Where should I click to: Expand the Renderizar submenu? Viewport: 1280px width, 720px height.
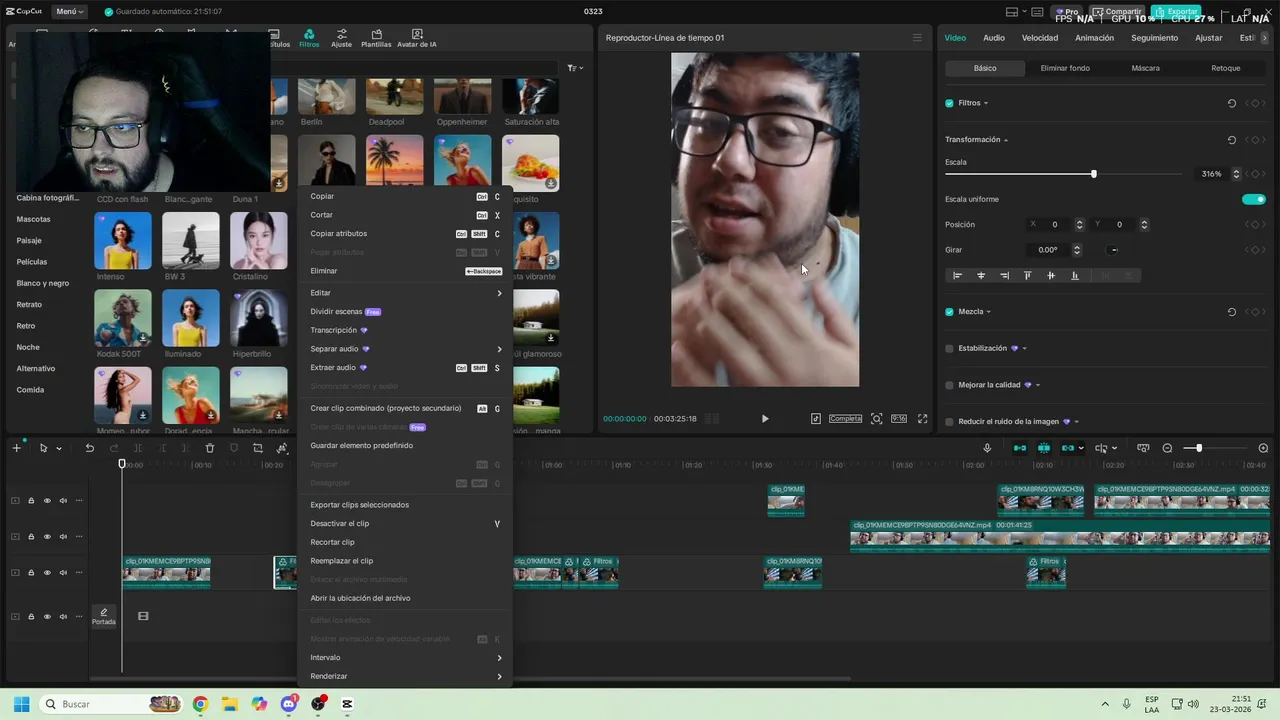[x=406, y=677]
